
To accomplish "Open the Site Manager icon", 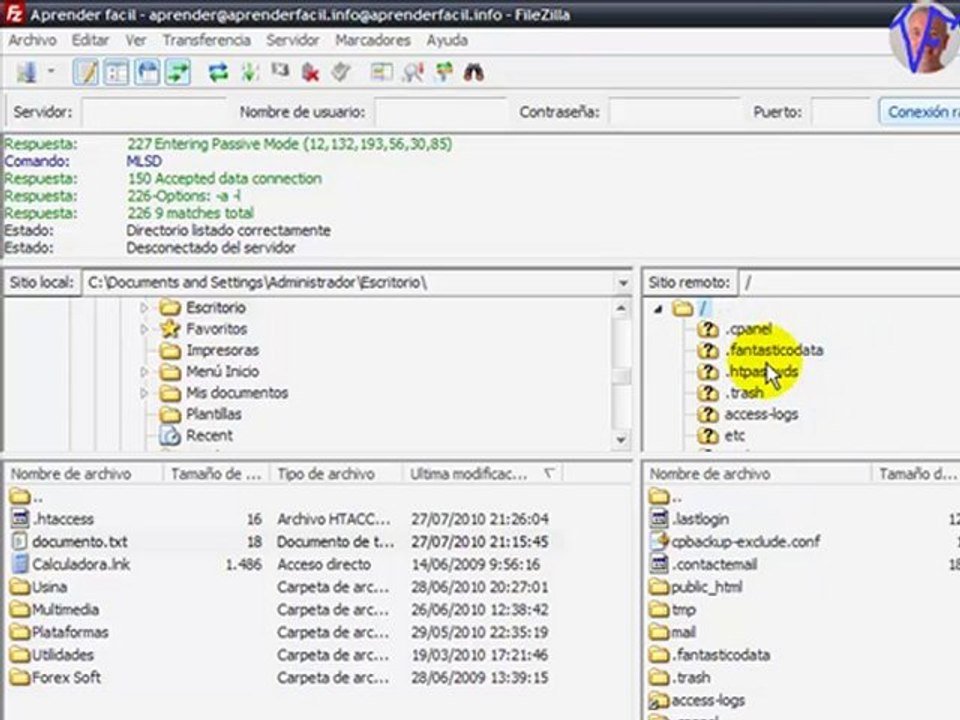I will point(26,73).
